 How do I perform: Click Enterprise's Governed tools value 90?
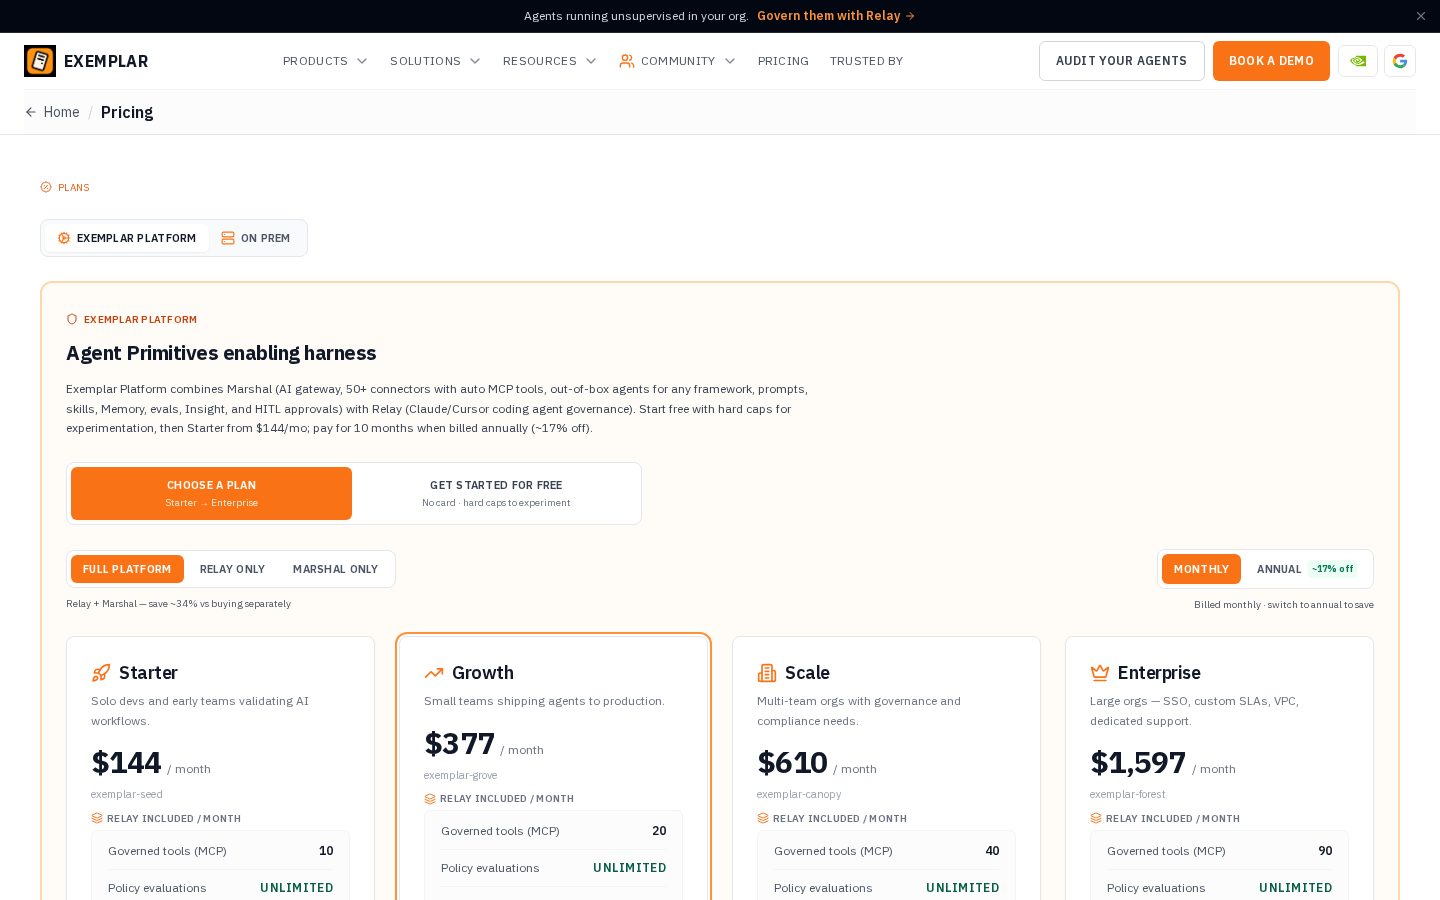tap(1325, 851)
